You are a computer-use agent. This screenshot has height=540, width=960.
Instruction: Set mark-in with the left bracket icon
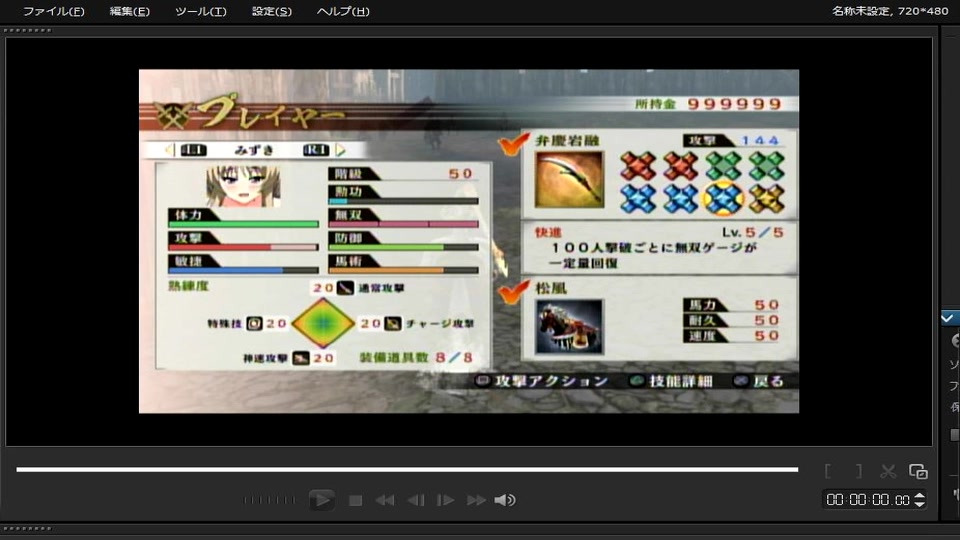click(x=828, y=471)
